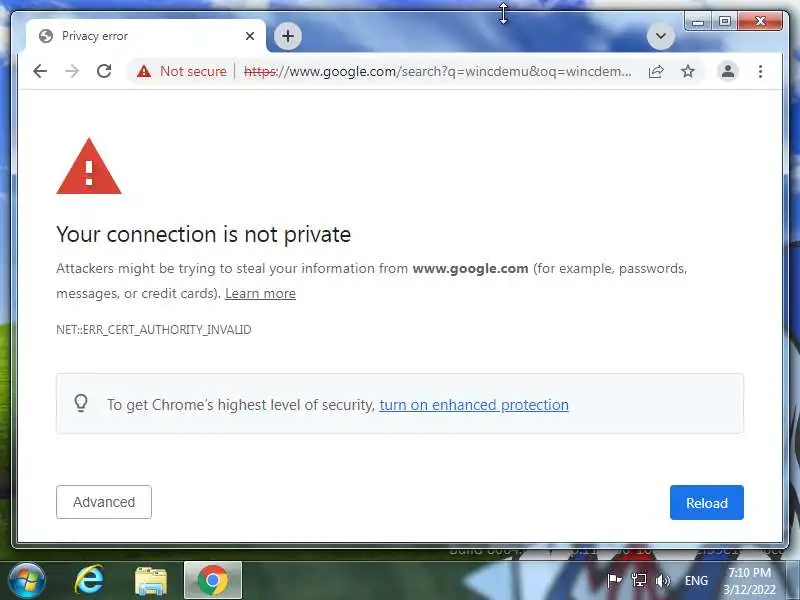The width and height of the screenshot is (800, 600).
Task: Close the Privacy error tab
Action: (x=249, y=36)
